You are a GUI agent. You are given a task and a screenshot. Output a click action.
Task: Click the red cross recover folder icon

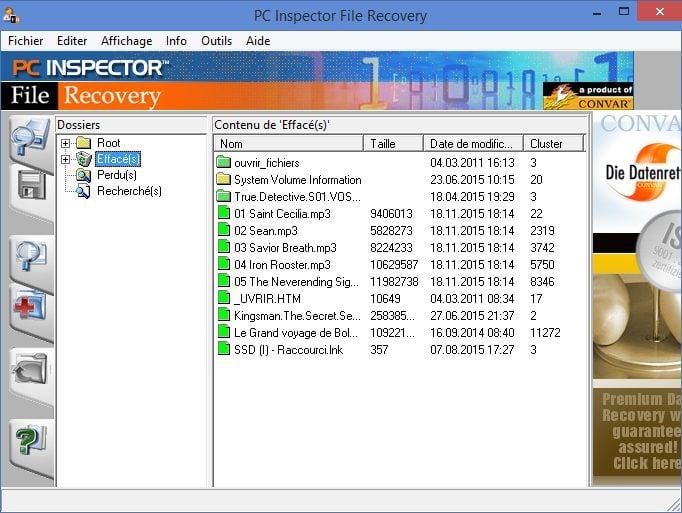coord(30,307)
